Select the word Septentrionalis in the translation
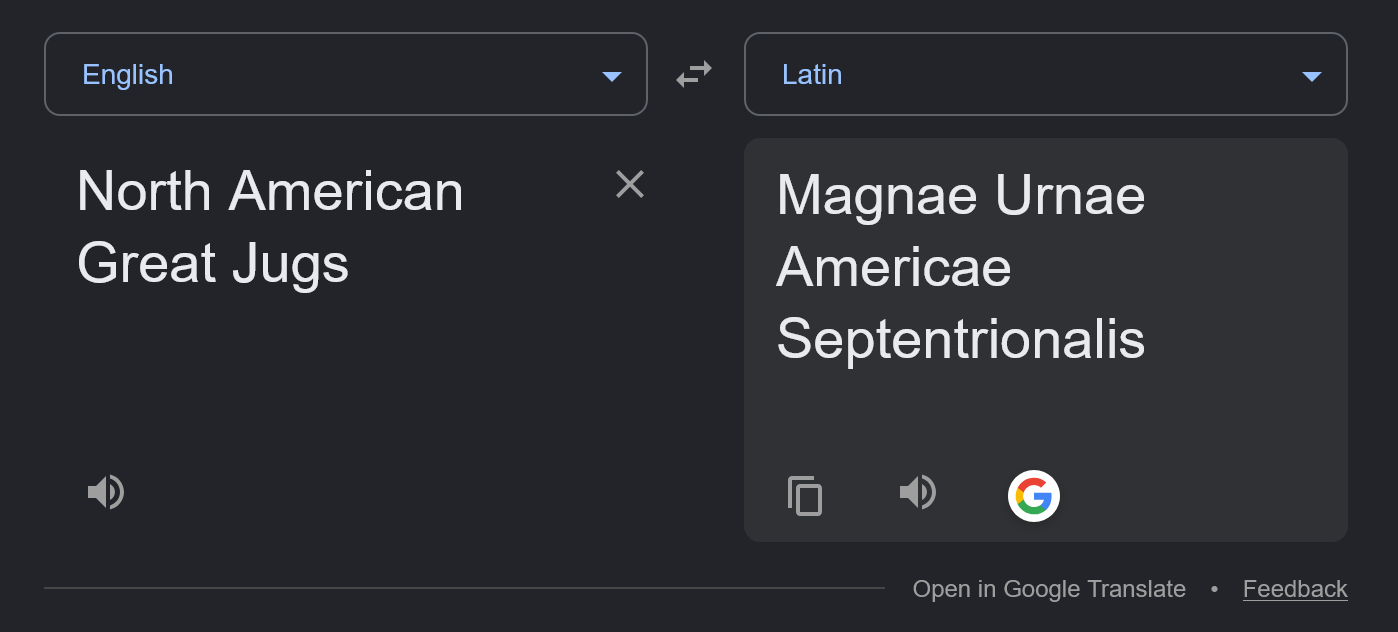Image resolution: width=1398 pixels, height=632 pixels. 961,339
